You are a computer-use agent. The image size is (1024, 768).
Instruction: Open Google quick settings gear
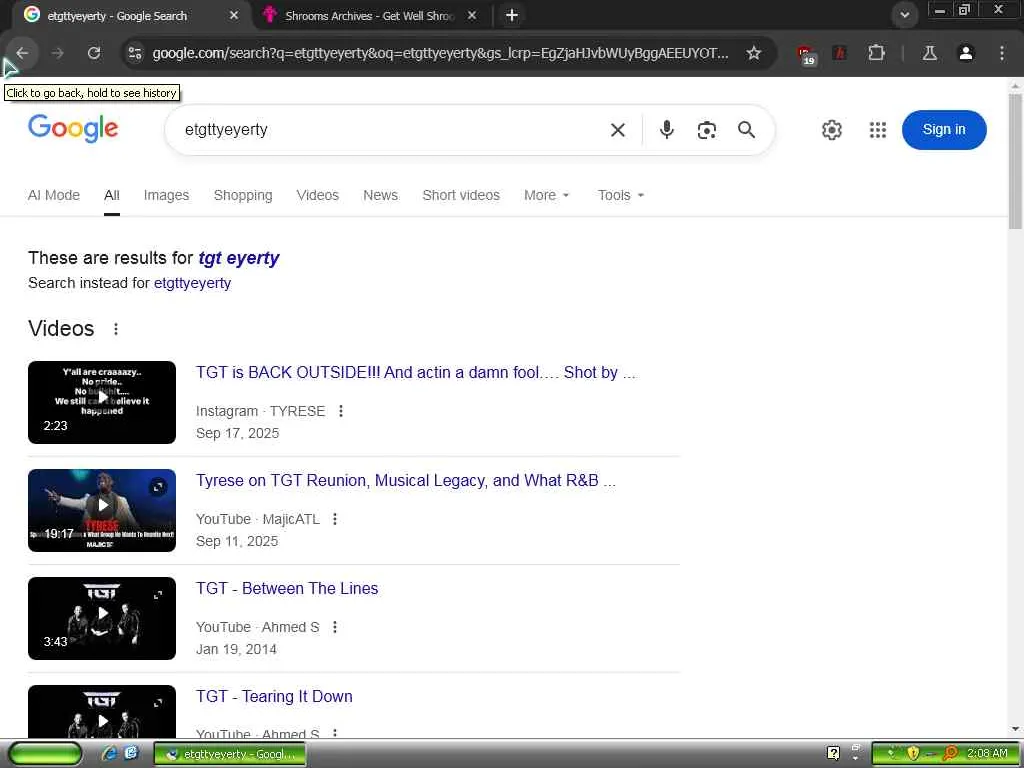point(831,130)
